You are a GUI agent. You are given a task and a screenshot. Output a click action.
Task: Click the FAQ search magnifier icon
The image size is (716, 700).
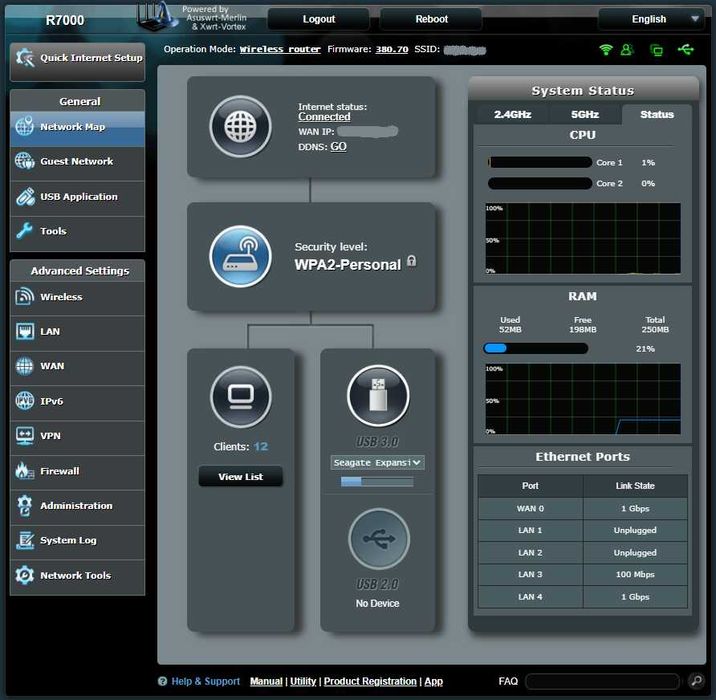coord(694,681)
